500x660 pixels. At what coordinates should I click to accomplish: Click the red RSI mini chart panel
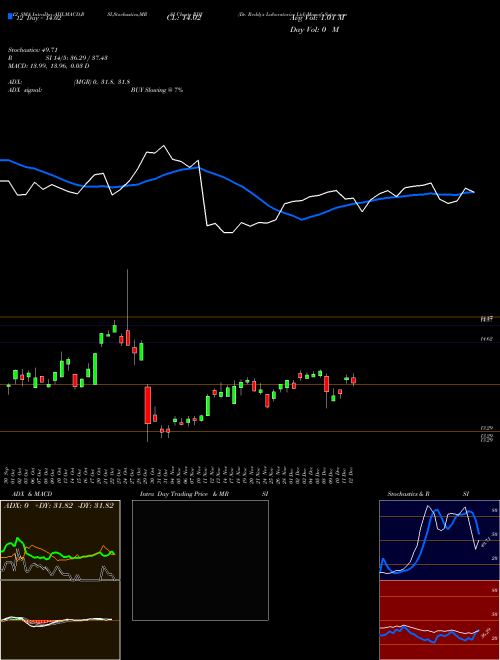point(439,620)
